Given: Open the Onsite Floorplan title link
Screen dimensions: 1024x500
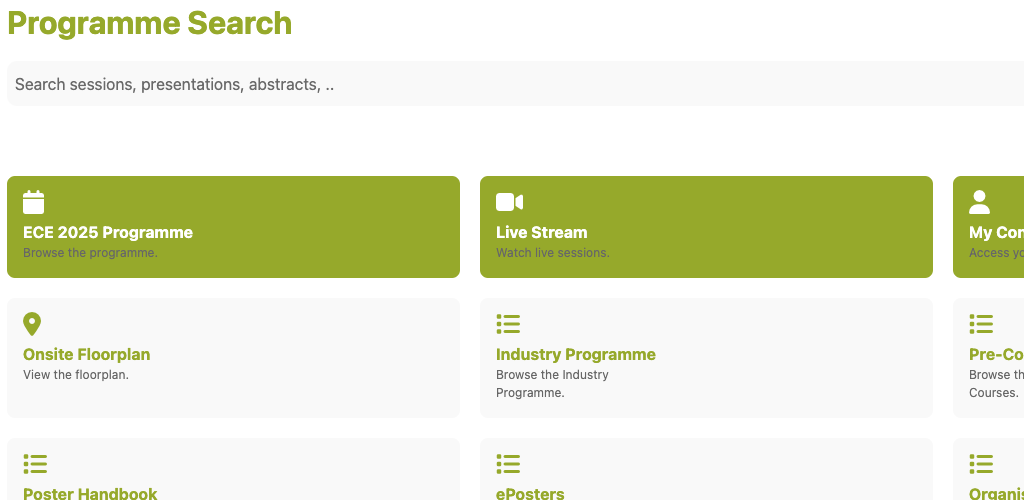Looking at the screenshot, I should [x=86, y=354].
